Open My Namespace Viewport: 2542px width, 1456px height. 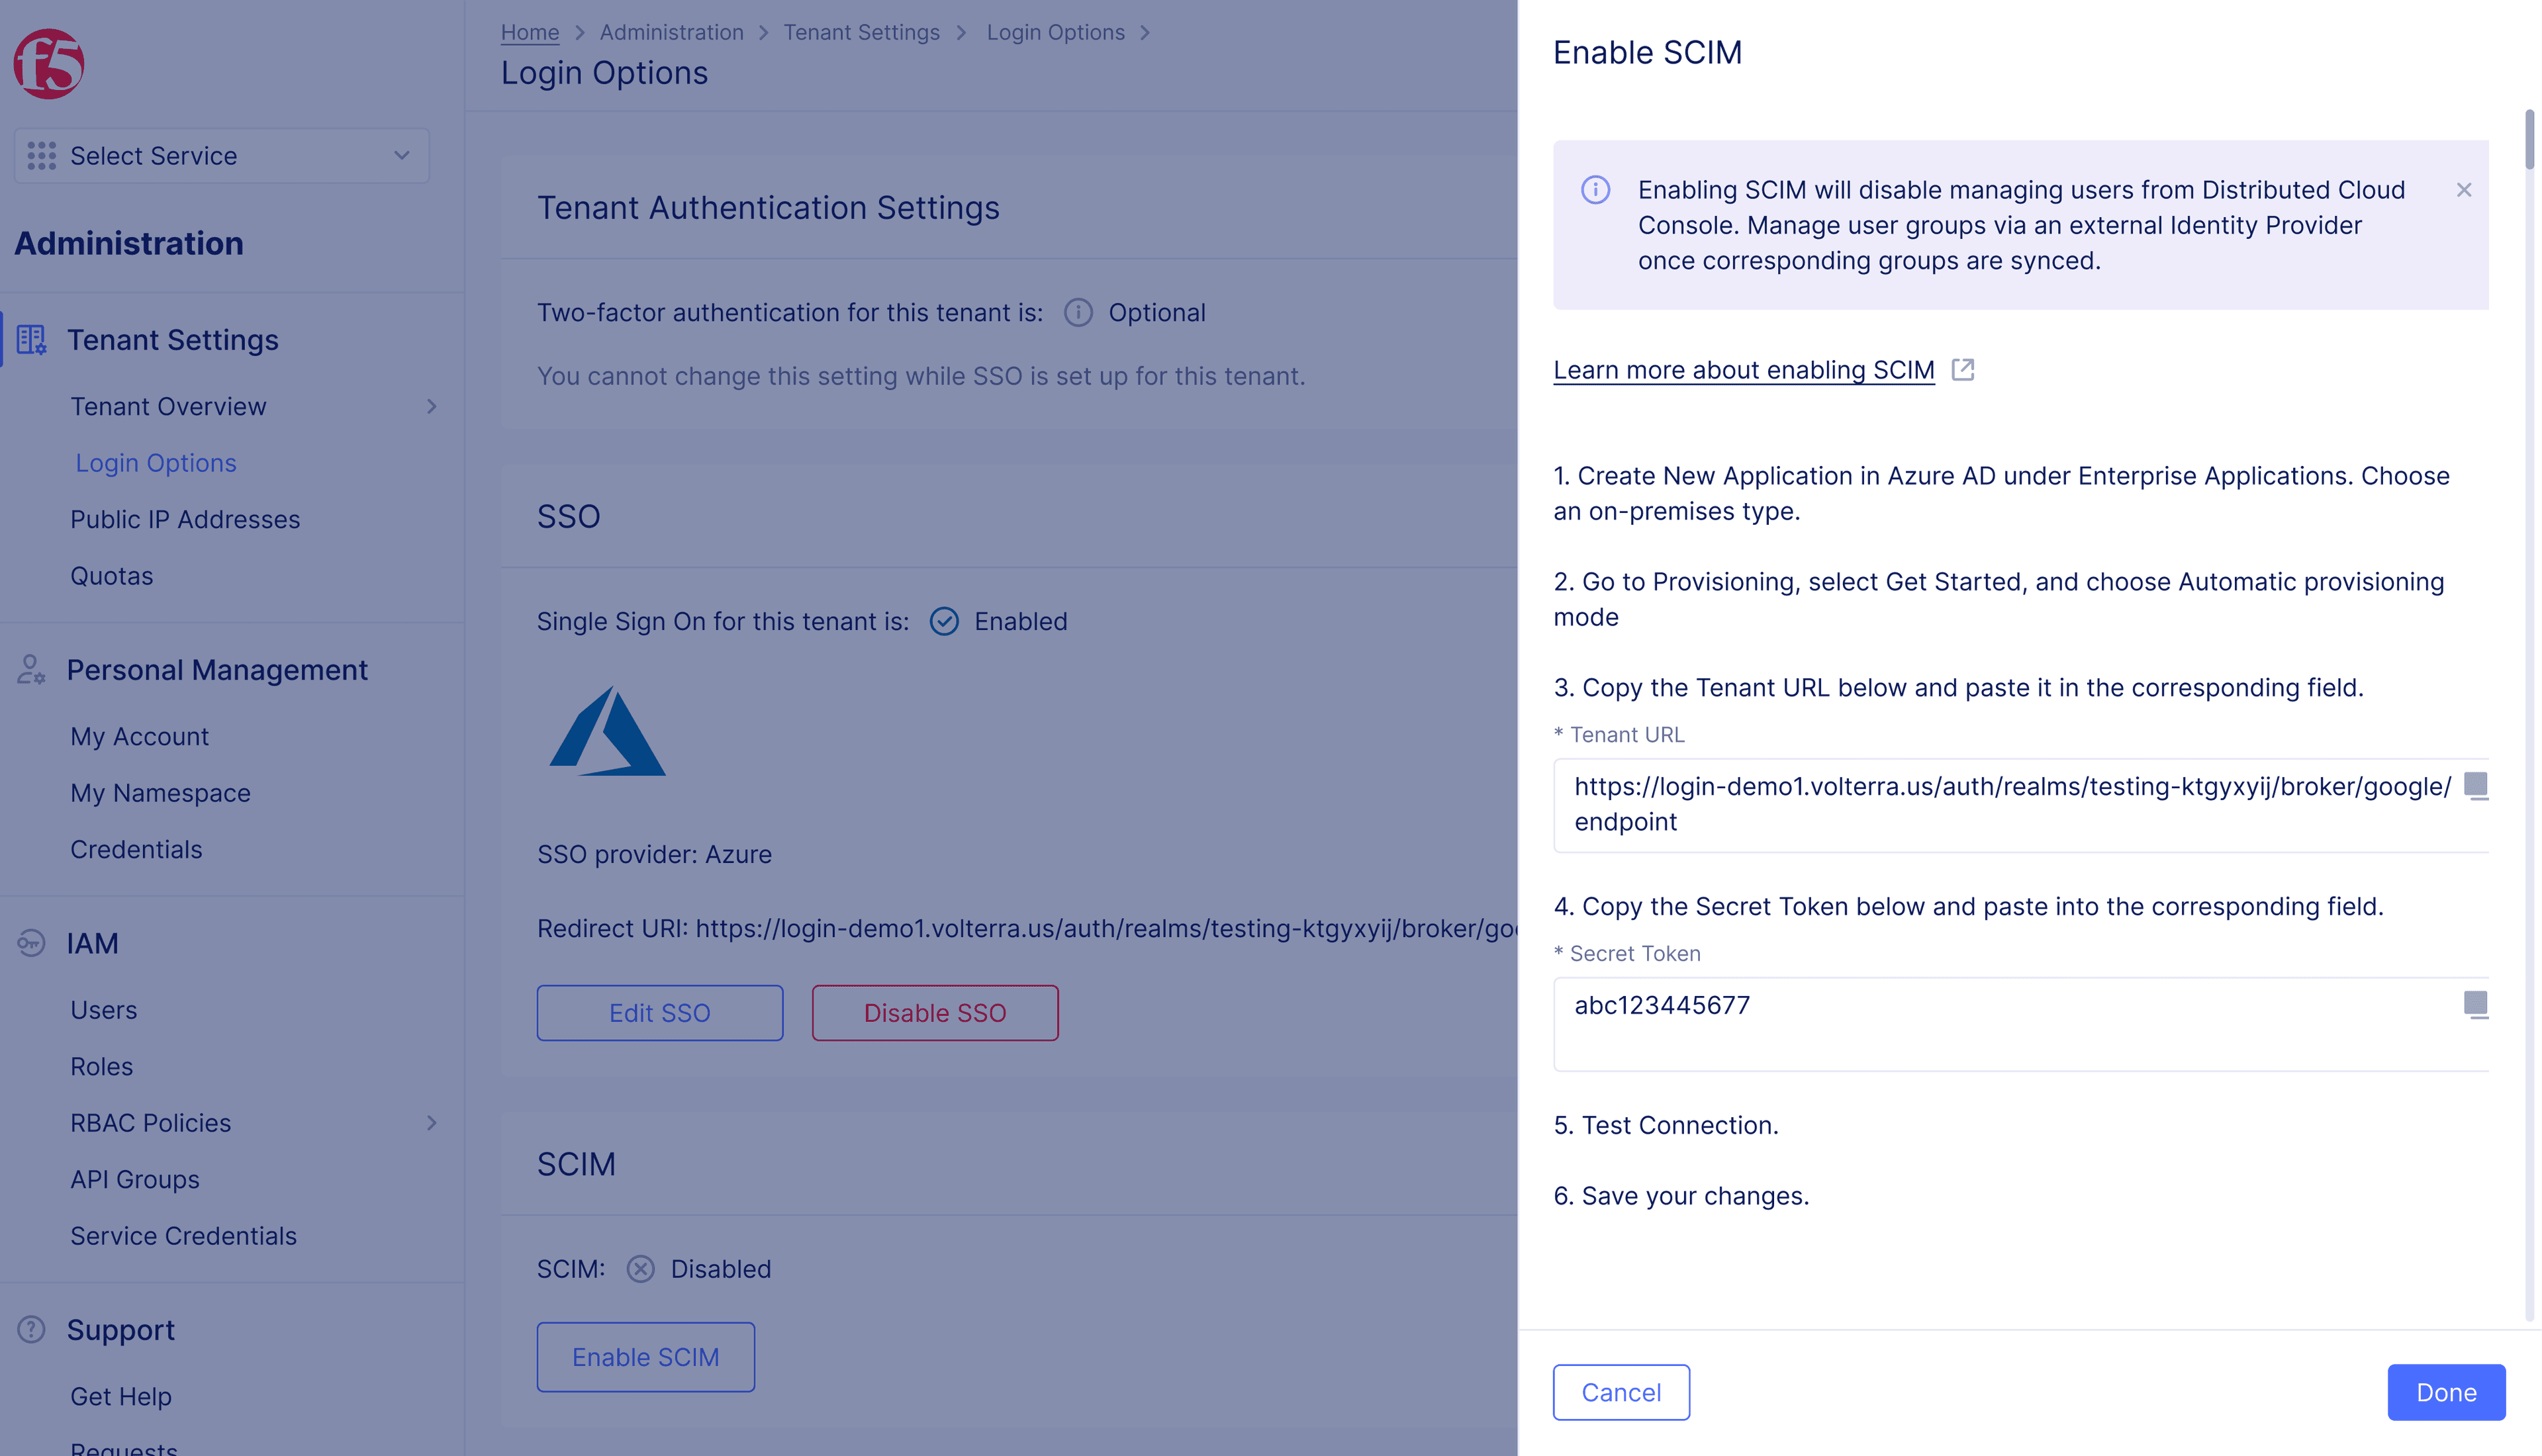(x=160, y=793)
